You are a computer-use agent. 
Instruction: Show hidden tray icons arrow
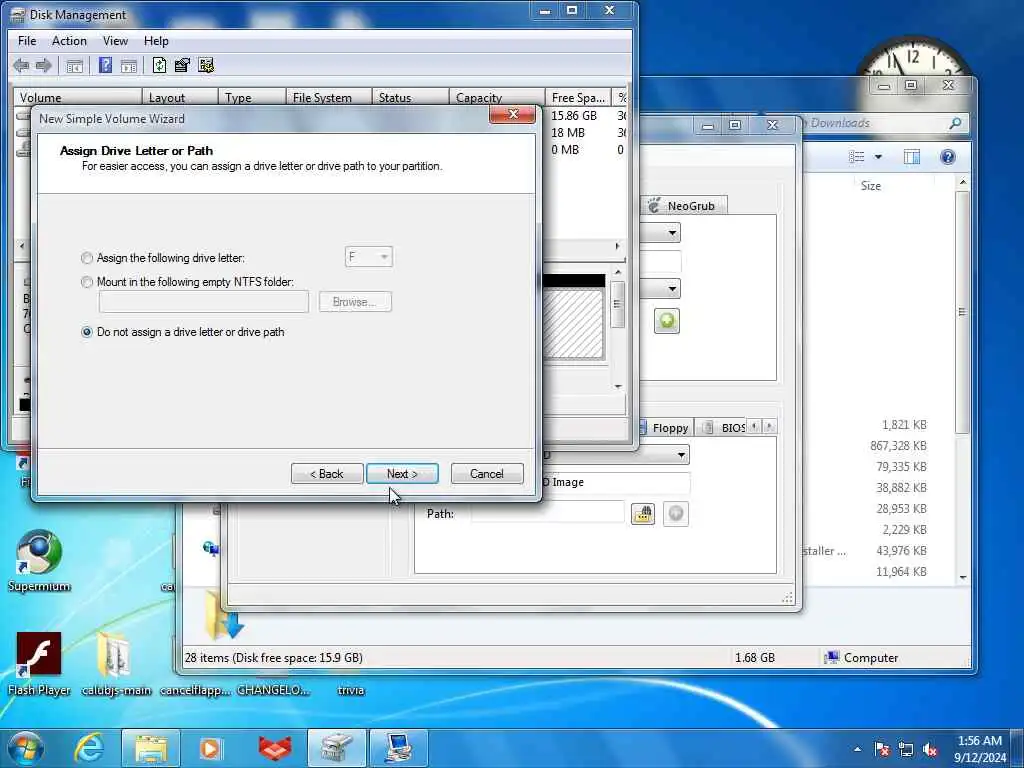pyautogui.click(x=857, y=750)
